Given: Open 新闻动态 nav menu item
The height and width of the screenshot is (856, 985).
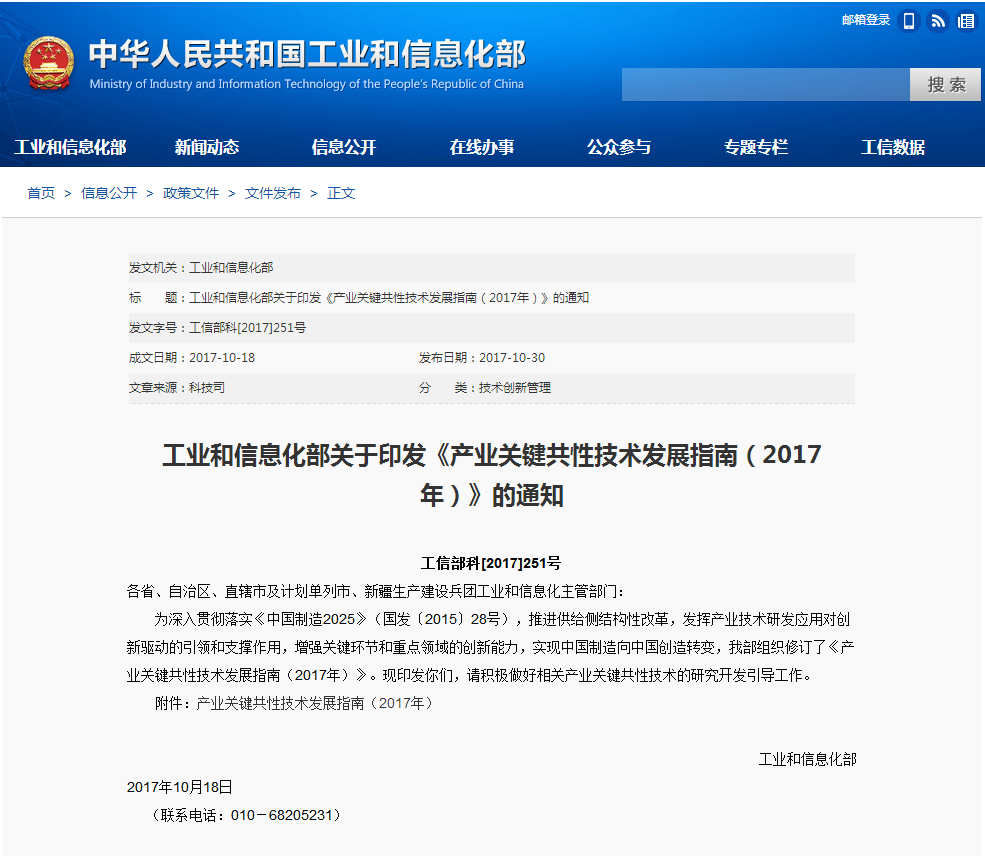Looking at the screenshot, I should (x=207, y=147).
